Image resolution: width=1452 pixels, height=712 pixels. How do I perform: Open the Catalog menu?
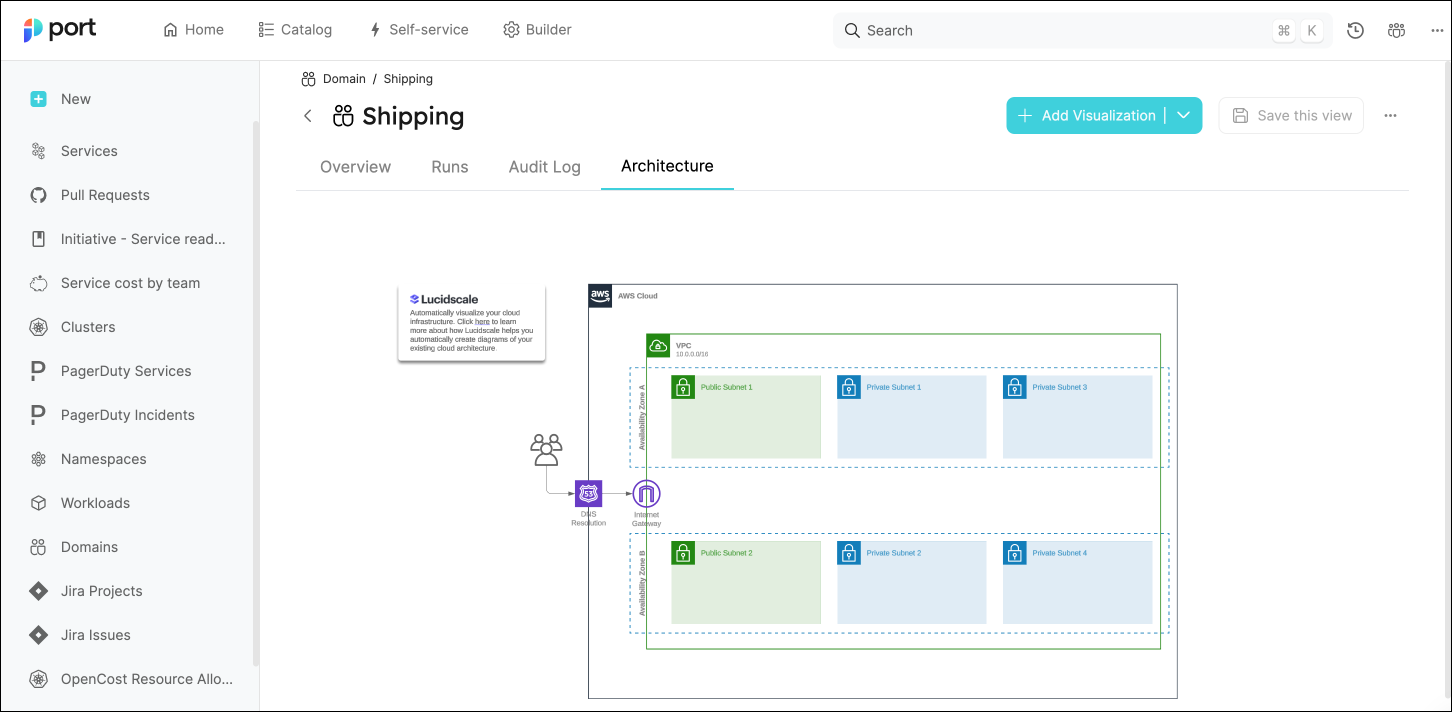(x=295, y=30)
